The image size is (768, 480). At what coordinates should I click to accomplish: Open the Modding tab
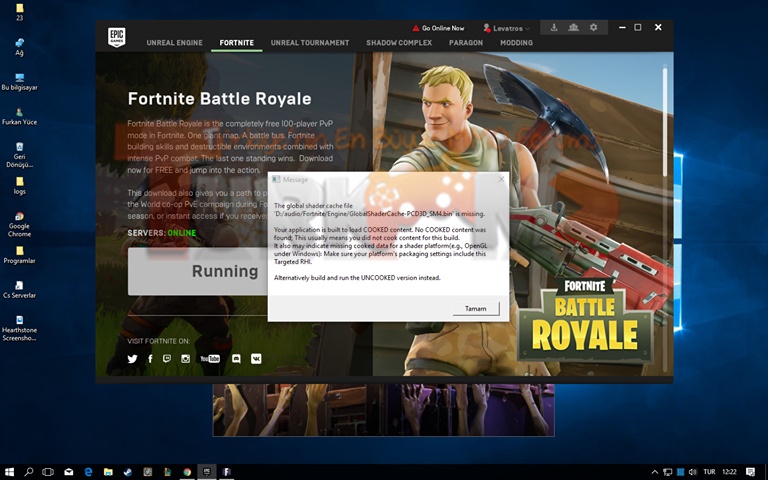[516, 43]
